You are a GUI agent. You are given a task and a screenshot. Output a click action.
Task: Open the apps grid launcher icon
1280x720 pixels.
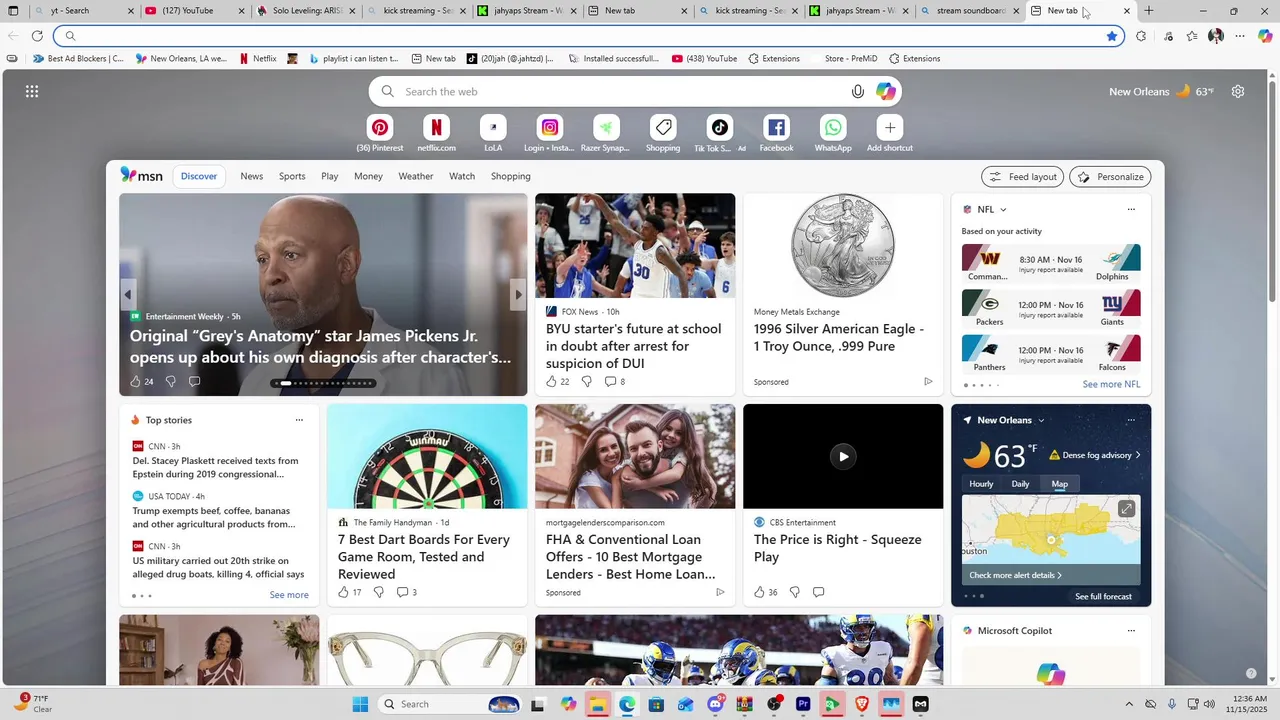coord(32,92)
